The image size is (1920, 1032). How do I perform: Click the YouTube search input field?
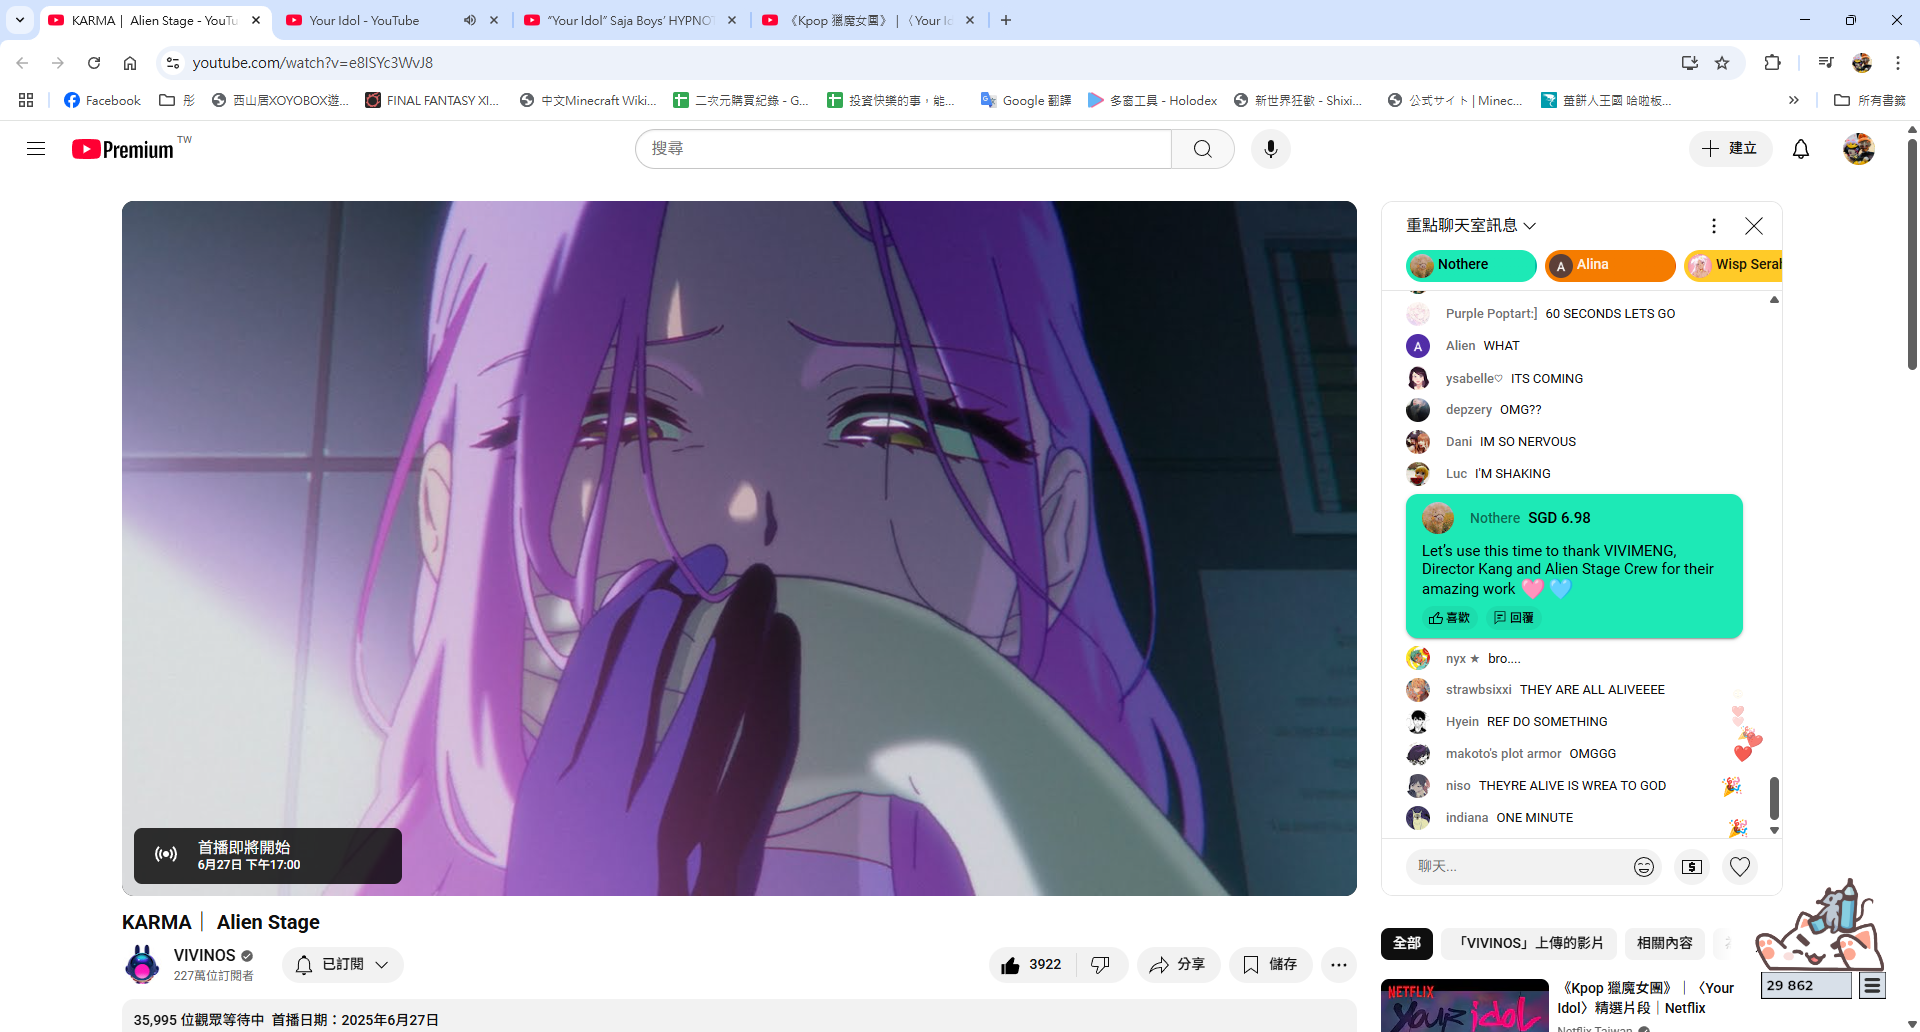pyautogui.click(x=903, y=149)
